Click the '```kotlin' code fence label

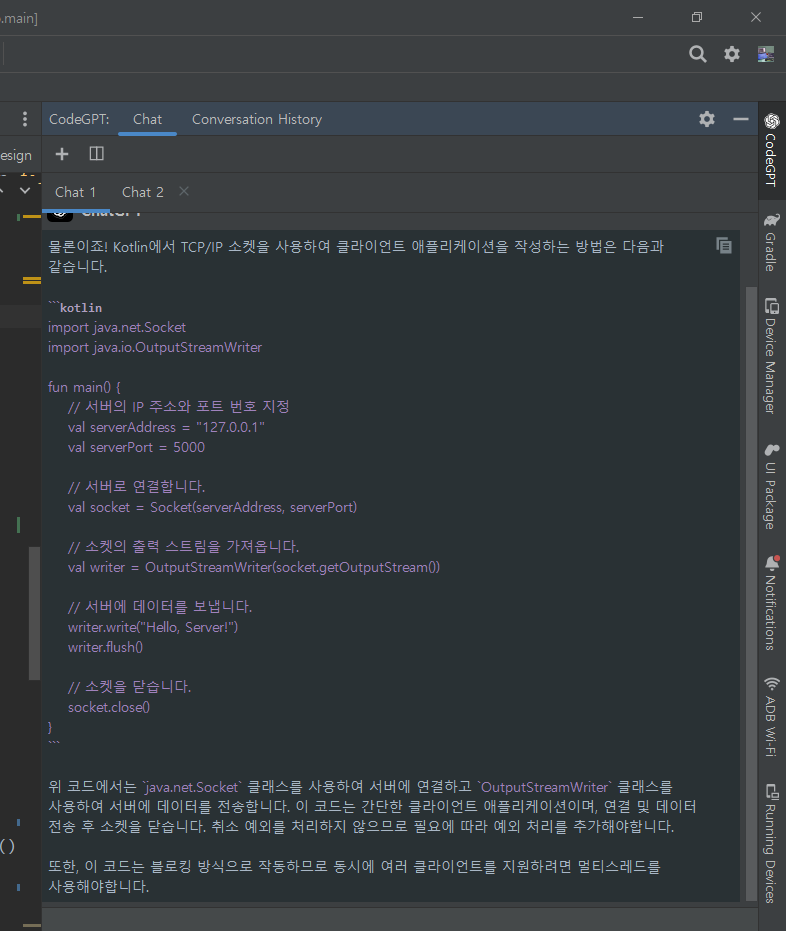pos(75,308)
